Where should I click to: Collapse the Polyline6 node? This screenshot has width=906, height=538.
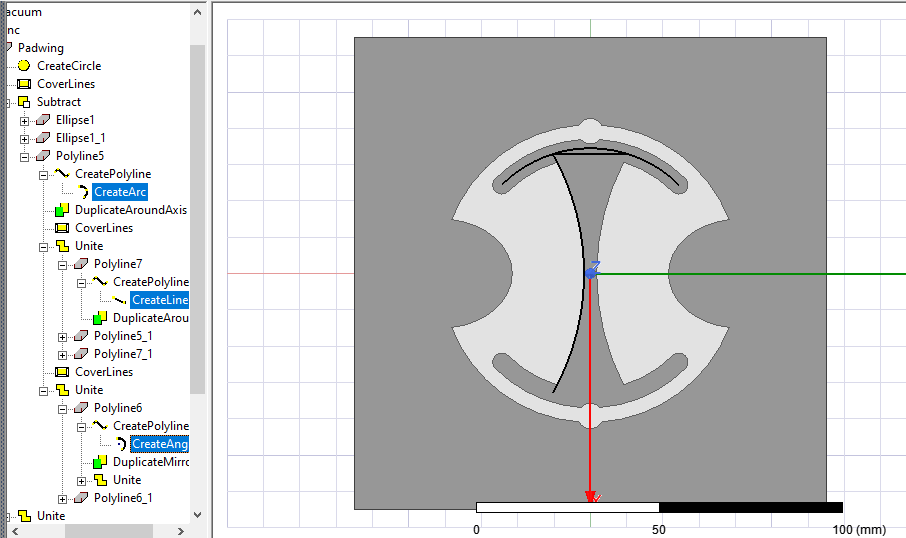62,409
